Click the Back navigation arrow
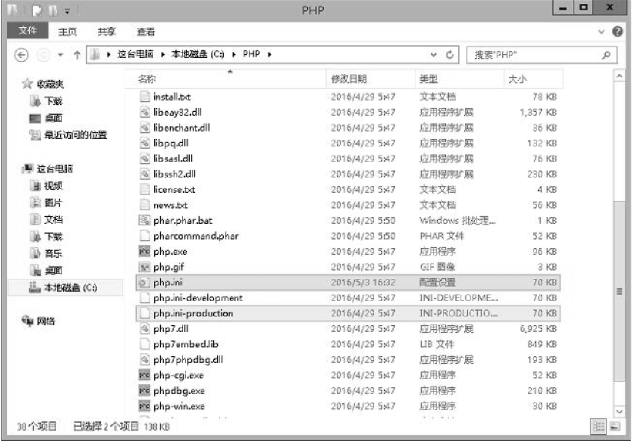Screen dimensions: 632x441 21,55
